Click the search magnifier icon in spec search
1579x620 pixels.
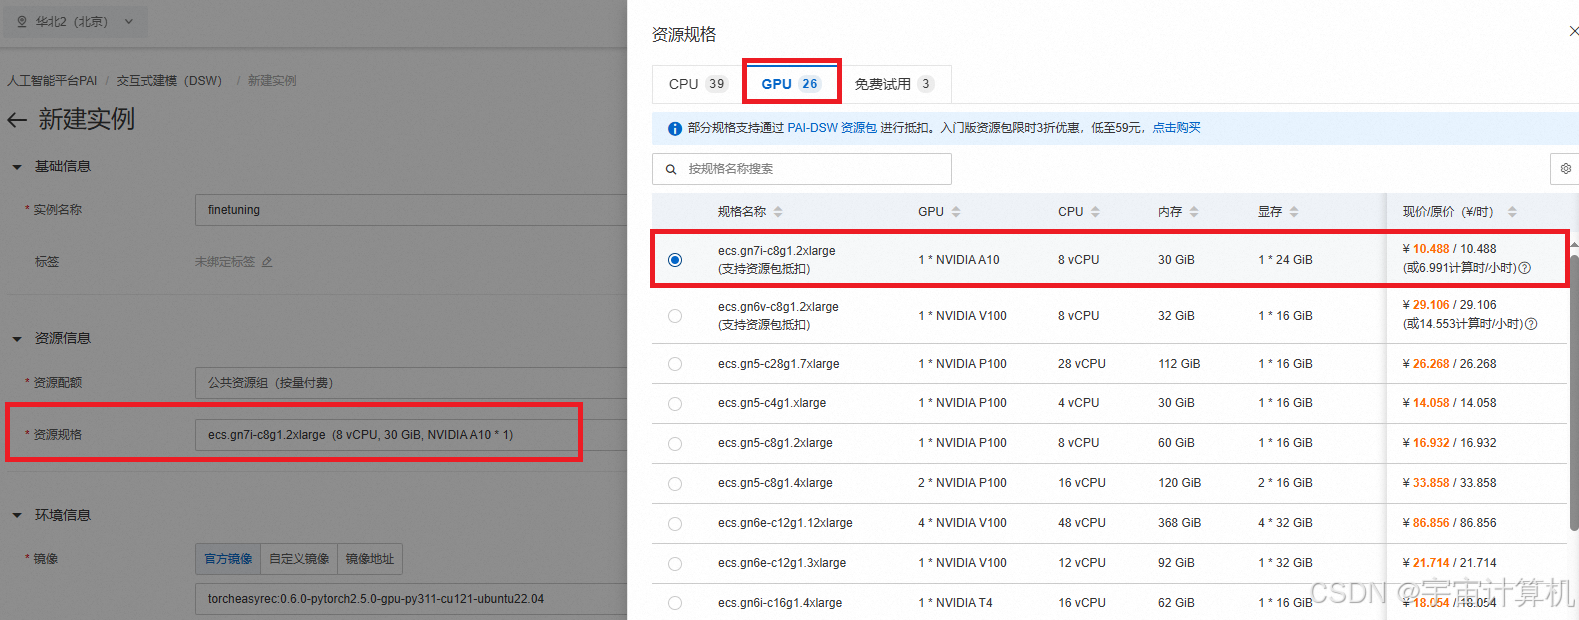pyautogui.click(x=671, y=169)
